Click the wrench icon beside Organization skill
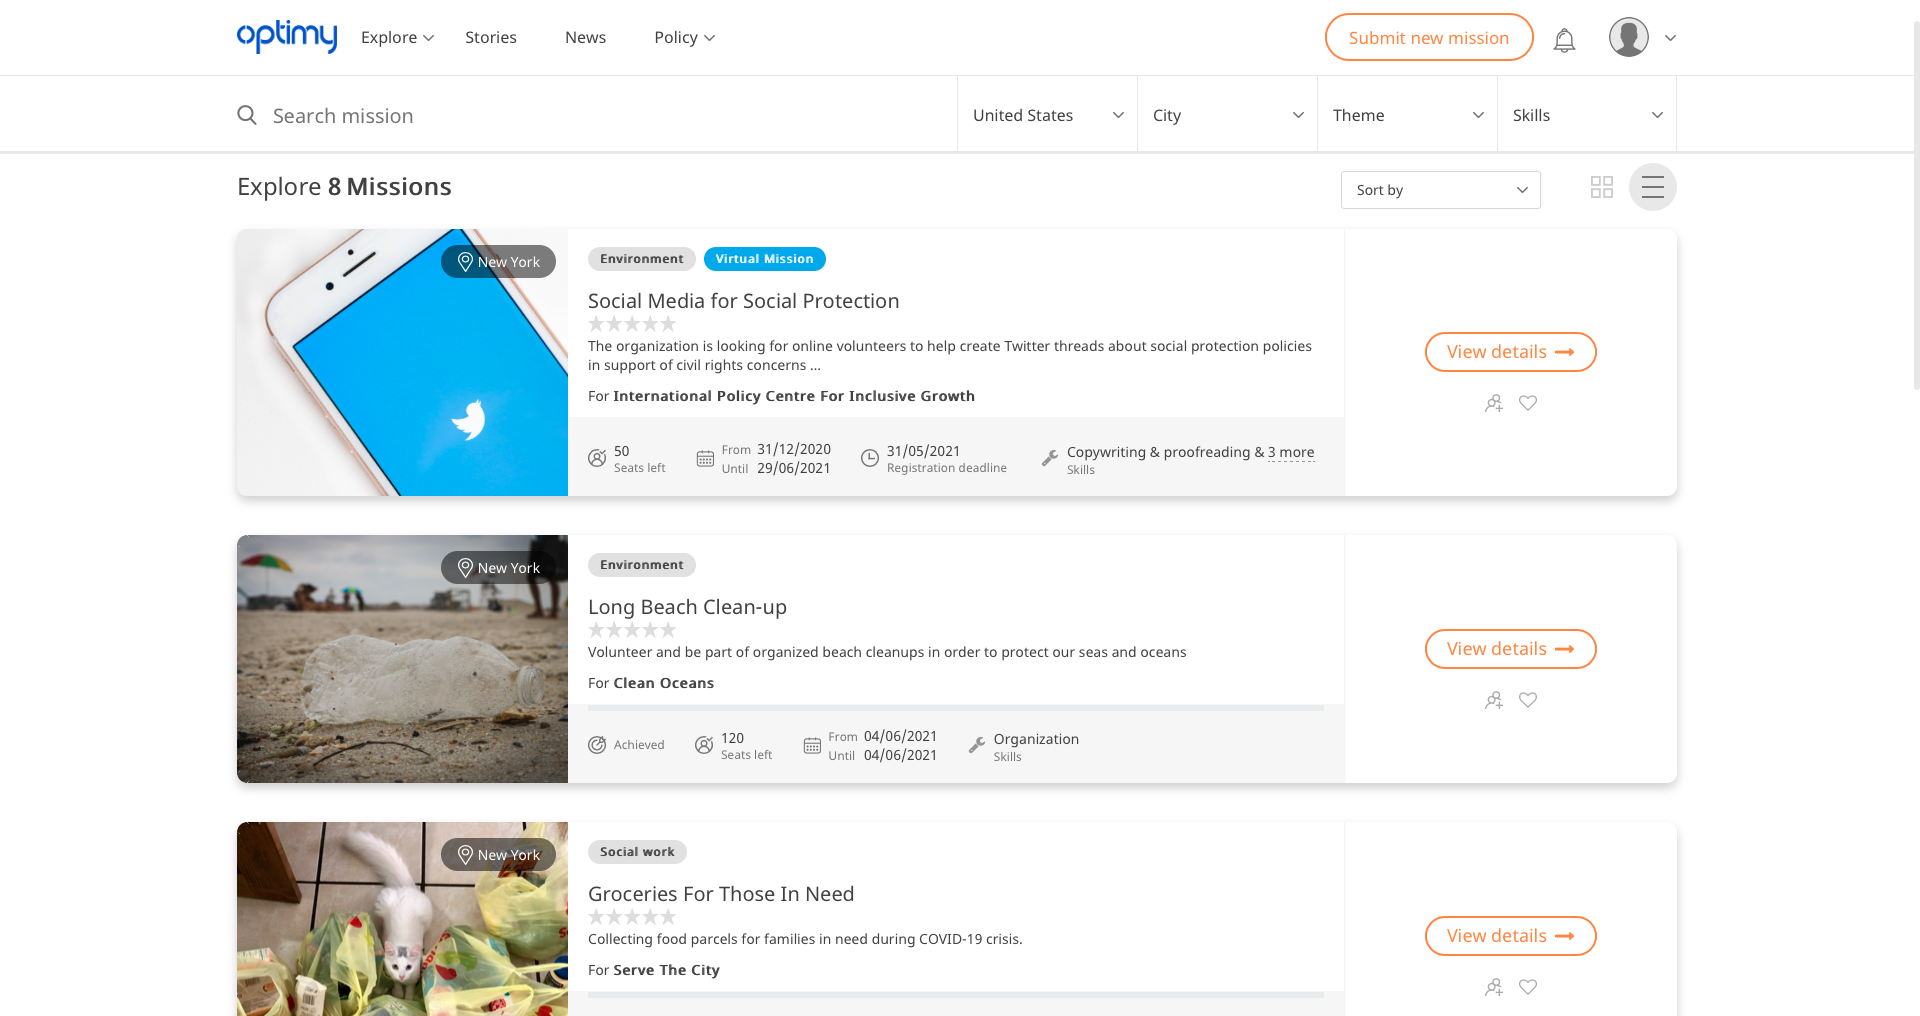 (977, 745)
